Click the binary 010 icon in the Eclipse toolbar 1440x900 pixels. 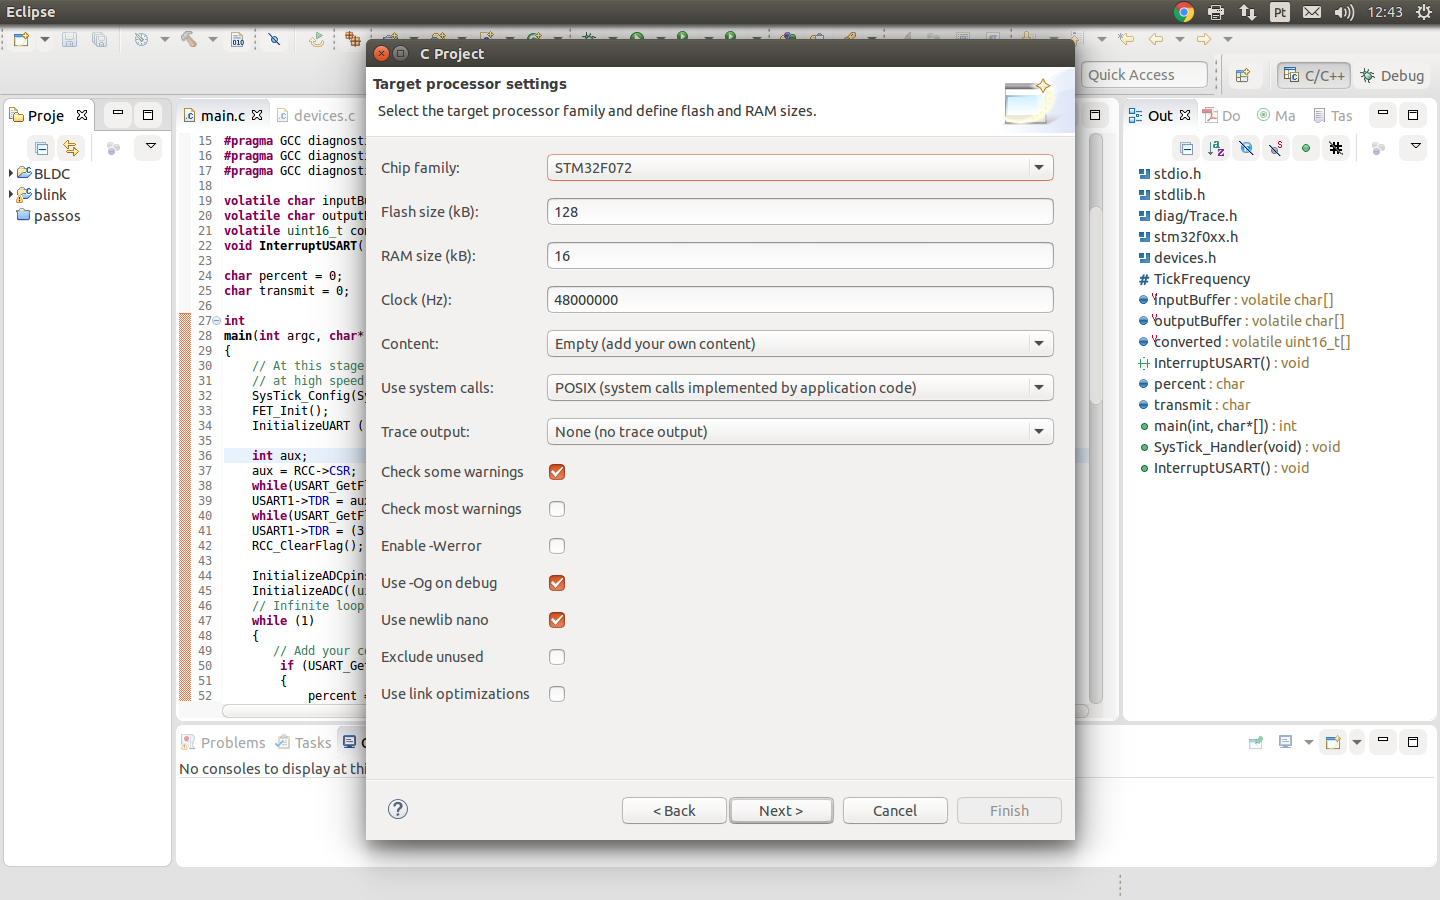237,39
